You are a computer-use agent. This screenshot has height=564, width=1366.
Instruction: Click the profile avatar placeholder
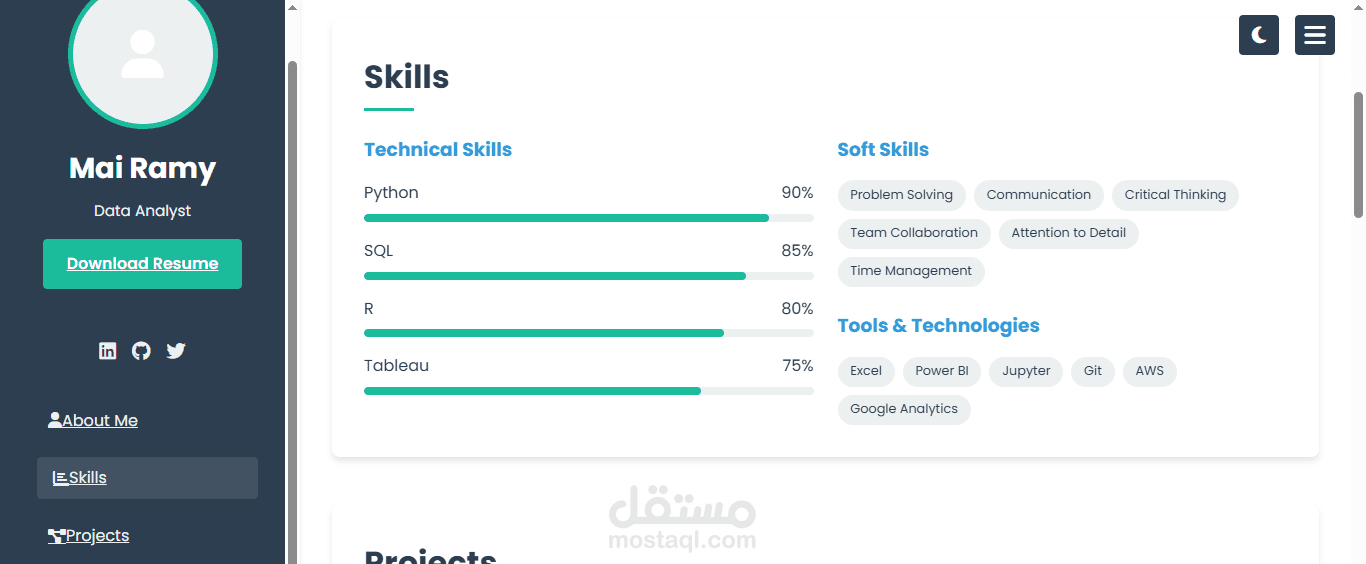[x=142, y=55]
